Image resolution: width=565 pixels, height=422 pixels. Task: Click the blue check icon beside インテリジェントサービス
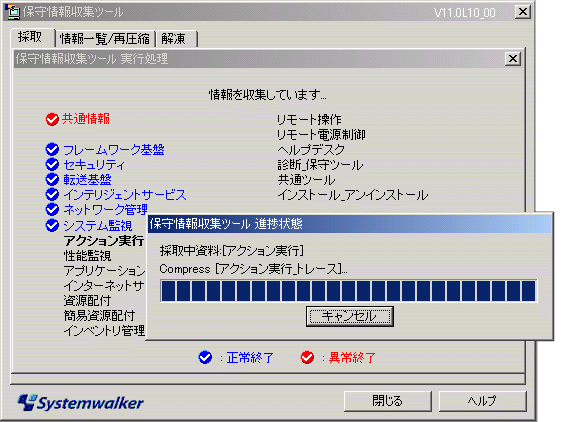(x=52, y=194)
